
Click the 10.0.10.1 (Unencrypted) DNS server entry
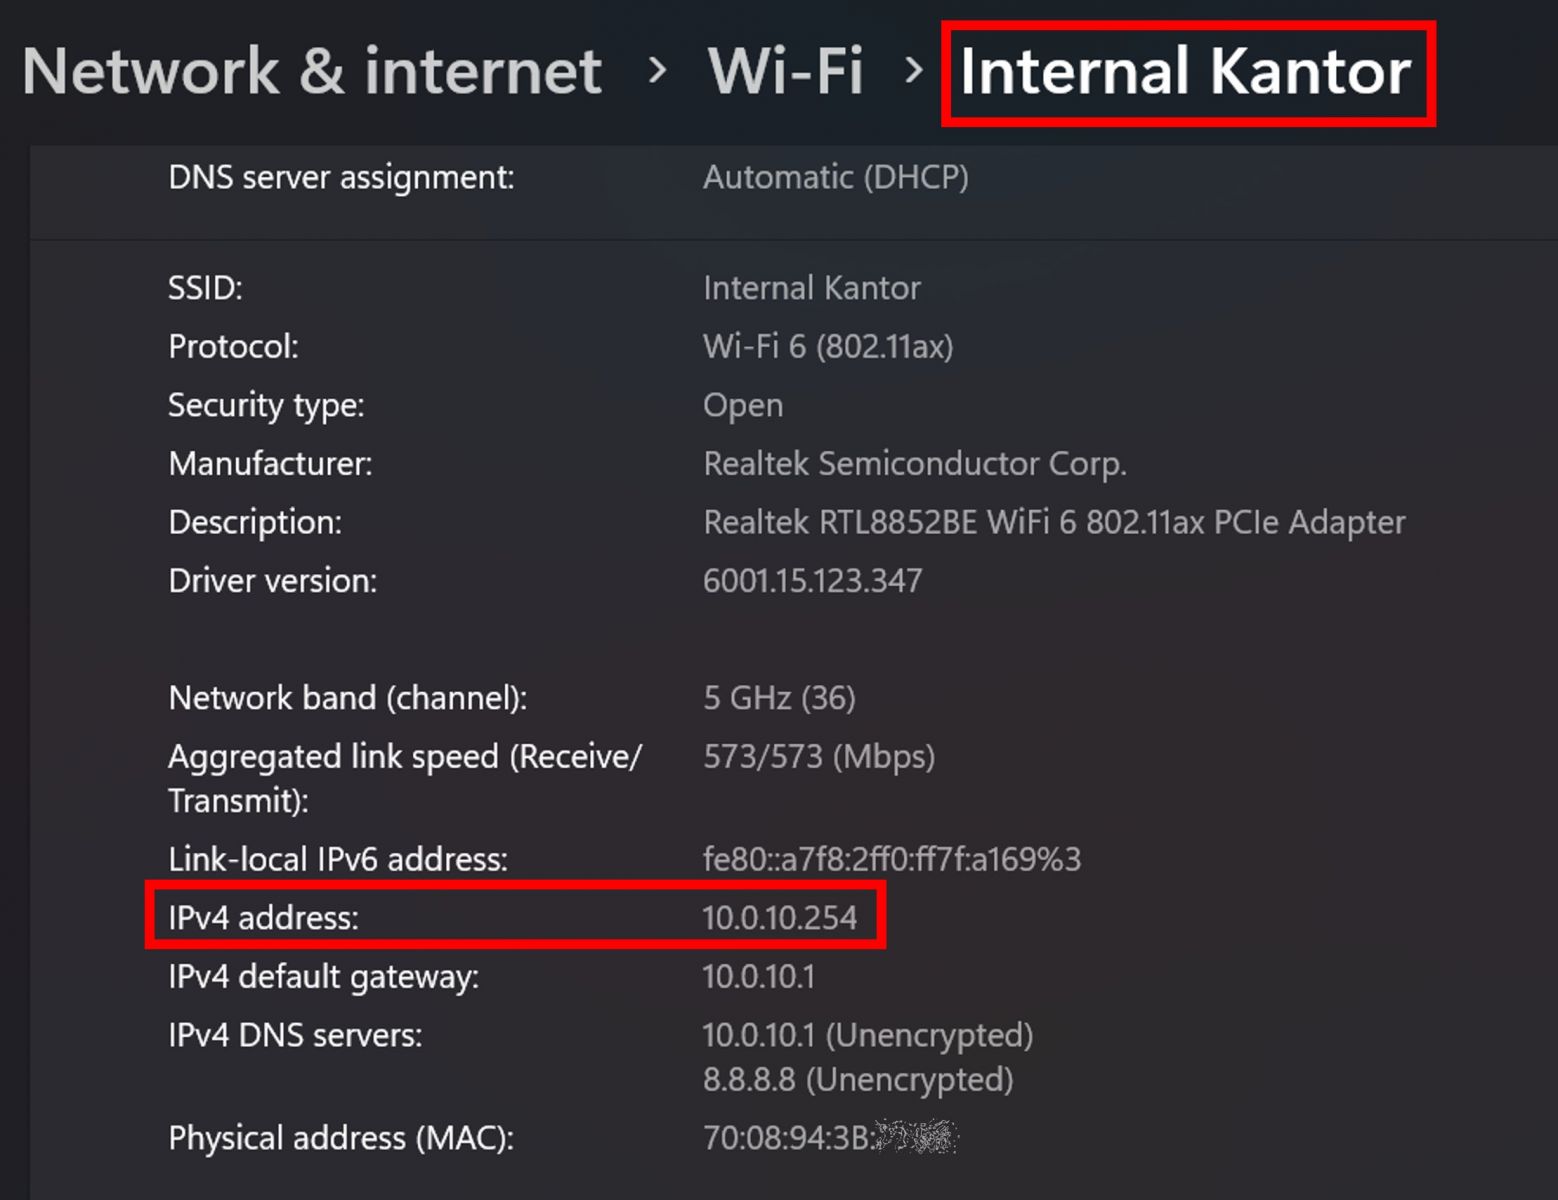coord(867,1036)
